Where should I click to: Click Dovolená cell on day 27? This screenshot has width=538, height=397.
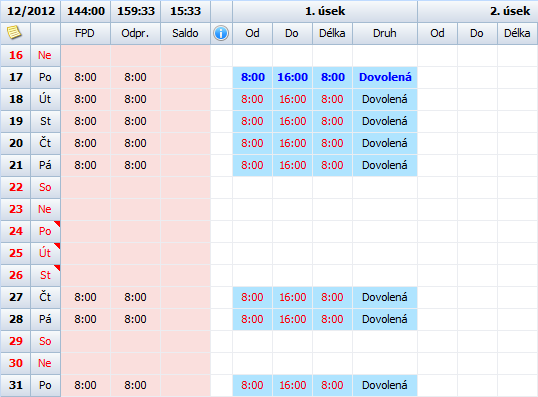pyautogui.click(x=385, y=297)
